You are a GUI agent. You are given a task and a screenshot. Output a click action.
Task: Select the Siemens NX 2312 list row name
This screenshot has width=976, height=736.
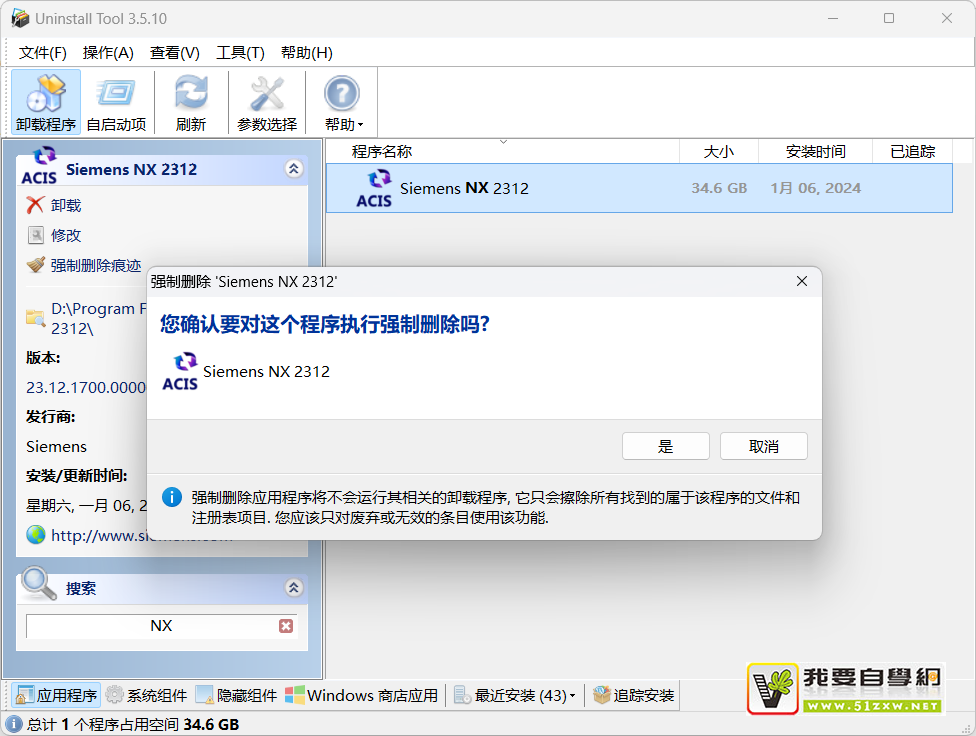464,188
